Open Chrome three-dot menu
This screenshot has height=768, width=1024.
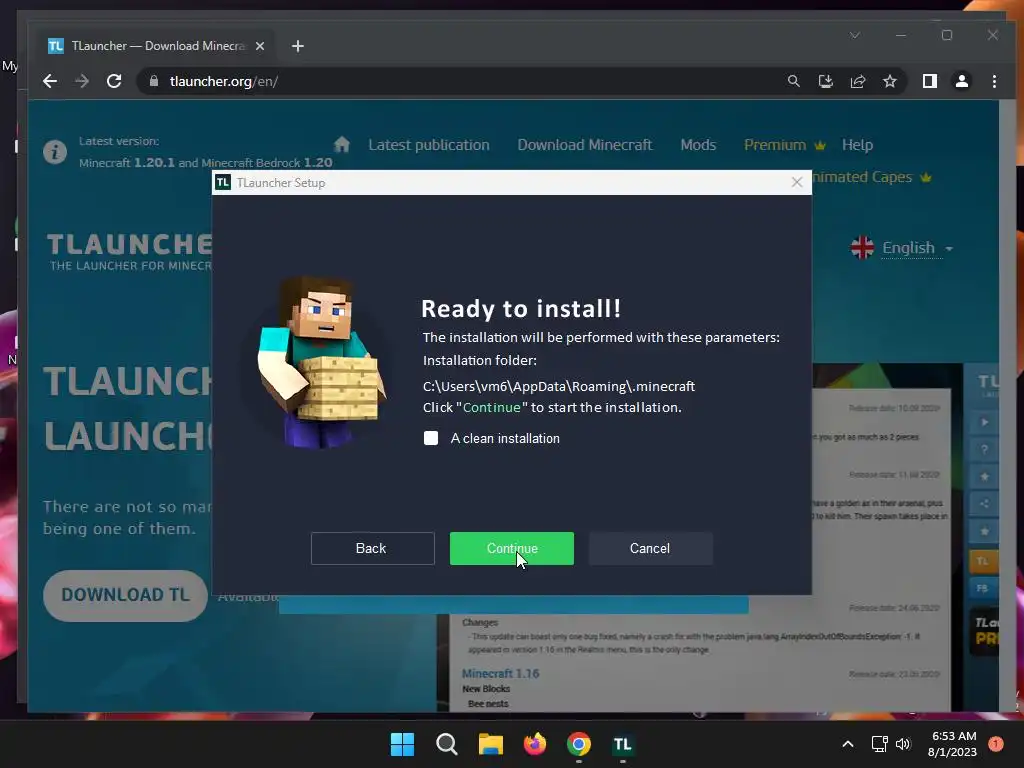(994, 81)
